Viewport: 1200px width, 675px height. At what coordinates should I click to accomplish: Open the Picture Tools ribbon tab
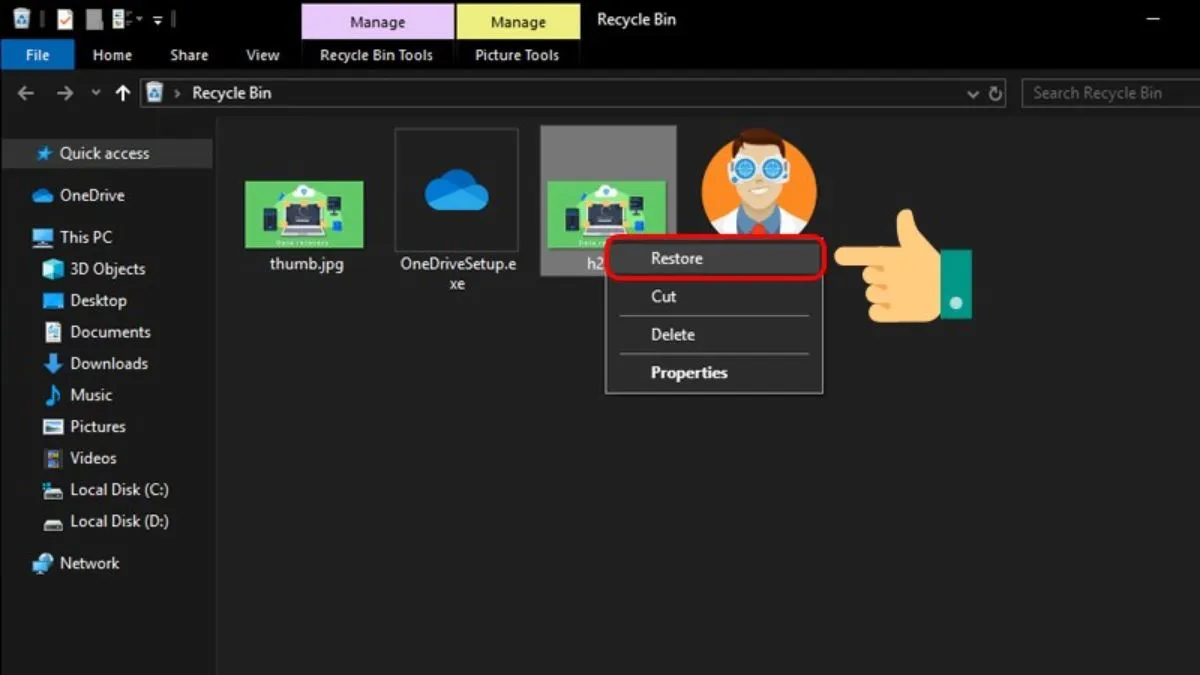518,55
